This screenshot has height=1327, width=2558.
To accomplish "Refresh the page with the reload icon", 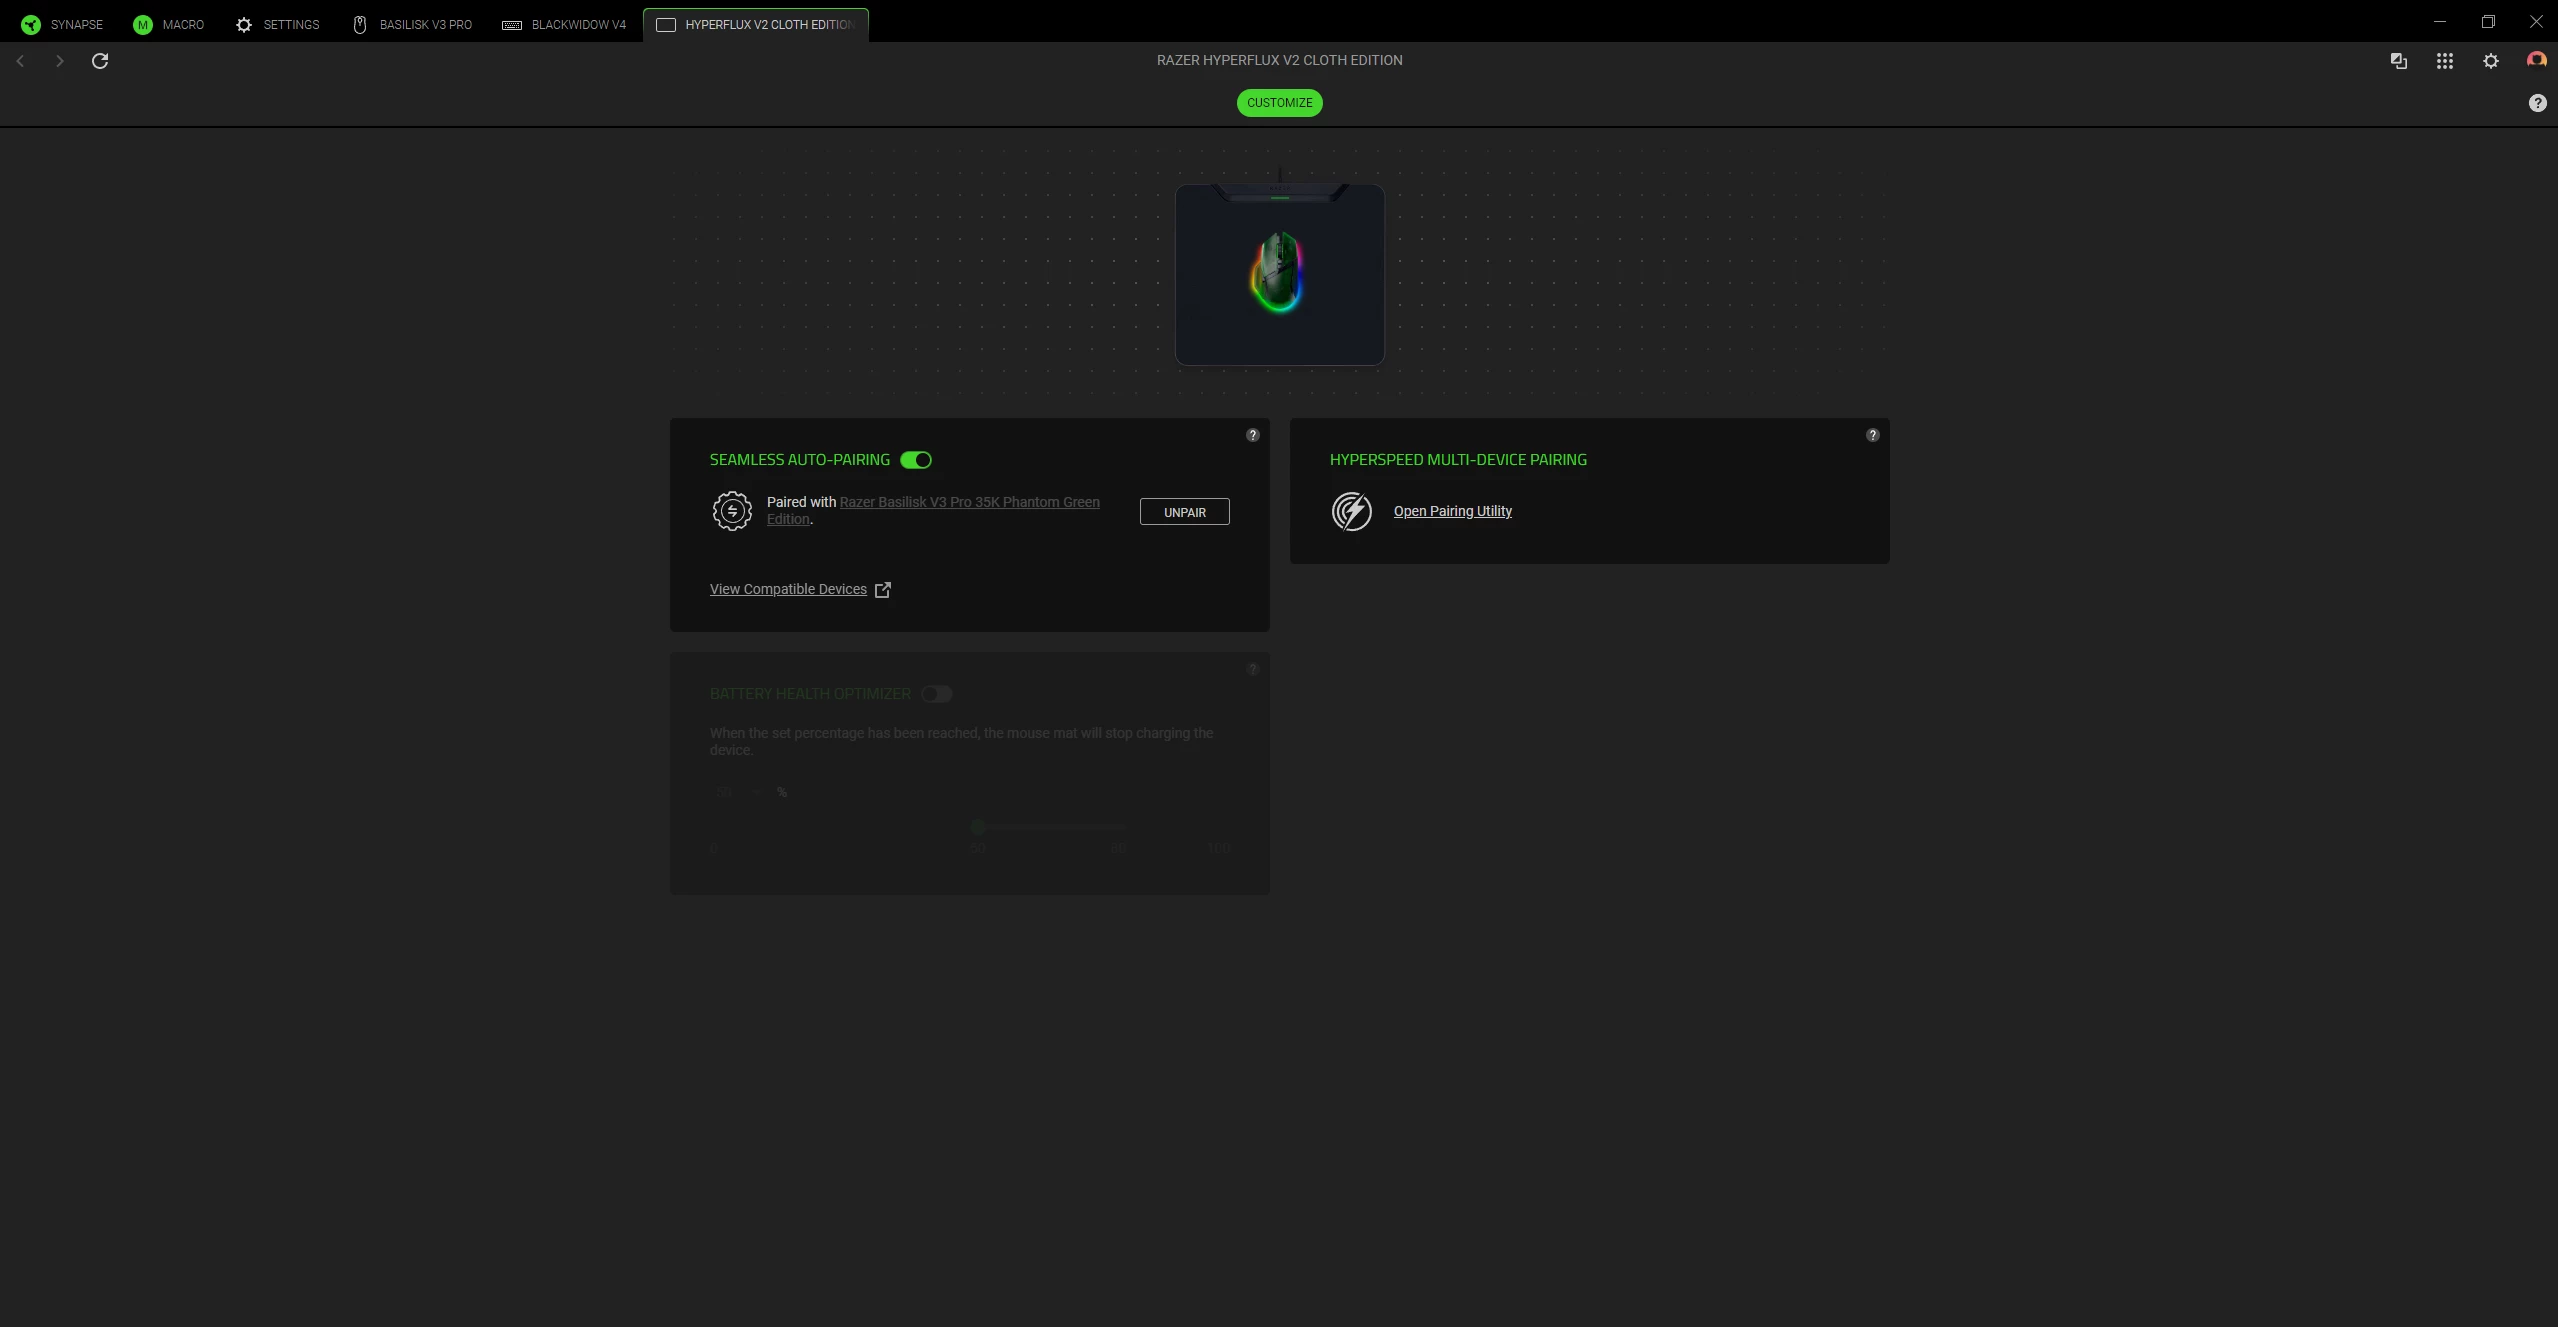I will coord(100,61).
